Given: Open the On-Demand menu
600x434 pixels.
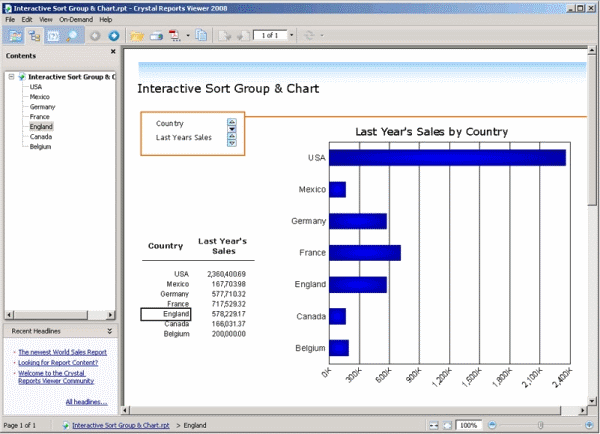Looking at the screenshot, I should [x=74, y=19].
